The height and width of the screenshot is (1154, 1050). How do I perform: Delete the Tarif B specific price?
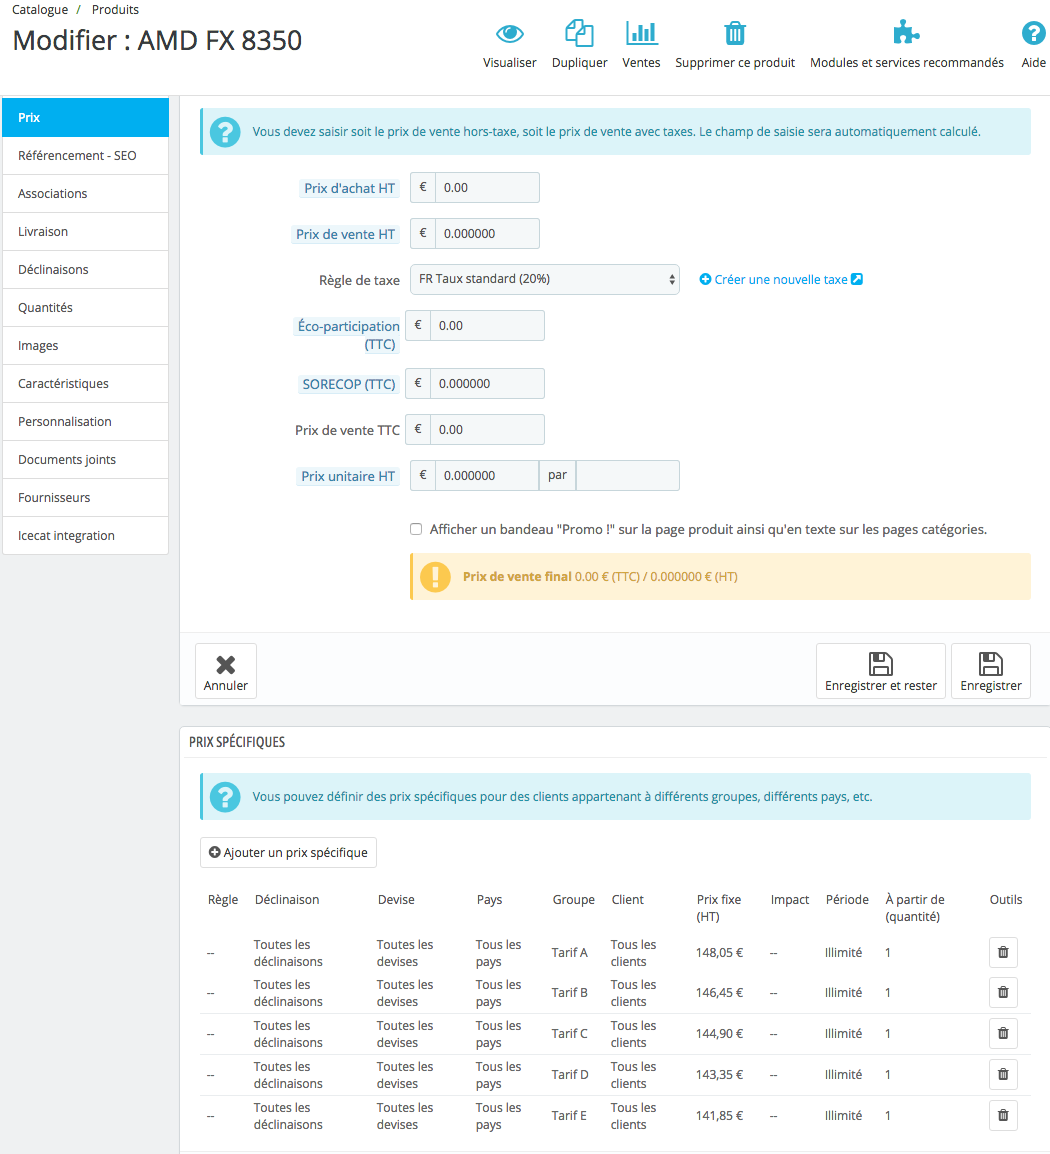tap(1003, 993)
